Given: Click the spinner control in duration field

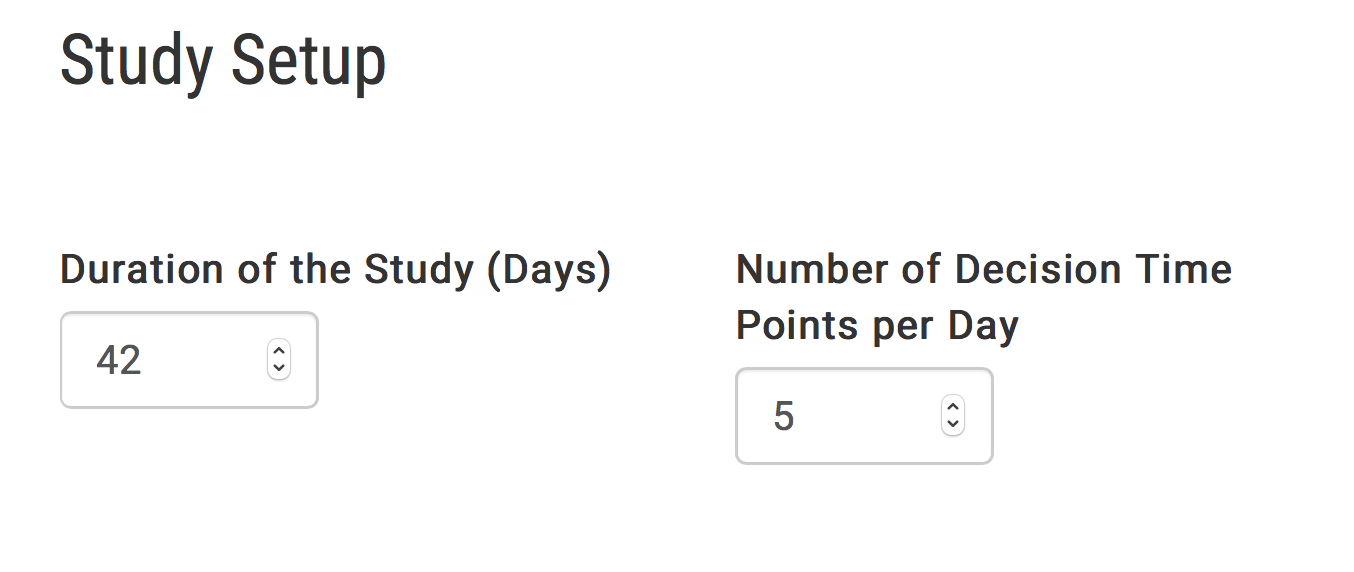Looking at the screenshot, I should pyautogui.click(x=279, y=360).
